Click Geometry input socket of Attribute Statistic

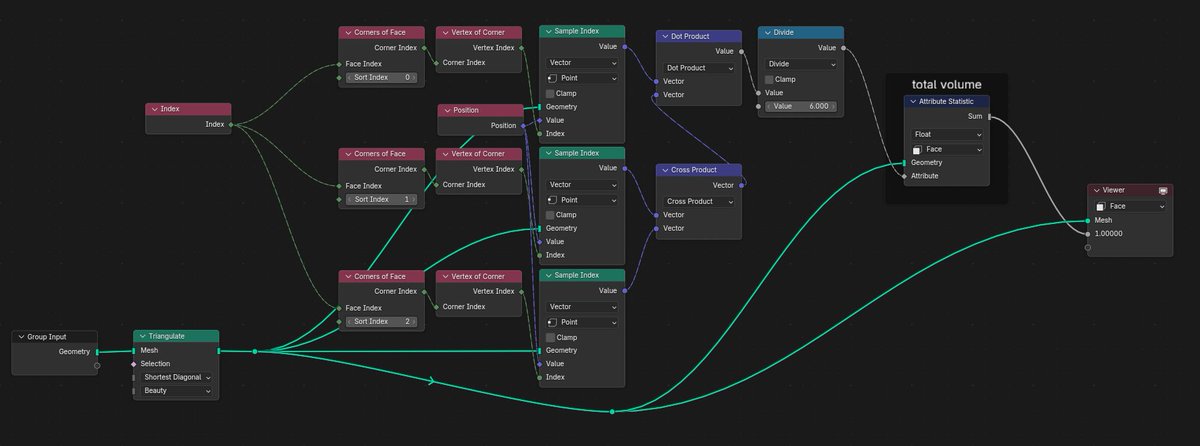point(904,162)
